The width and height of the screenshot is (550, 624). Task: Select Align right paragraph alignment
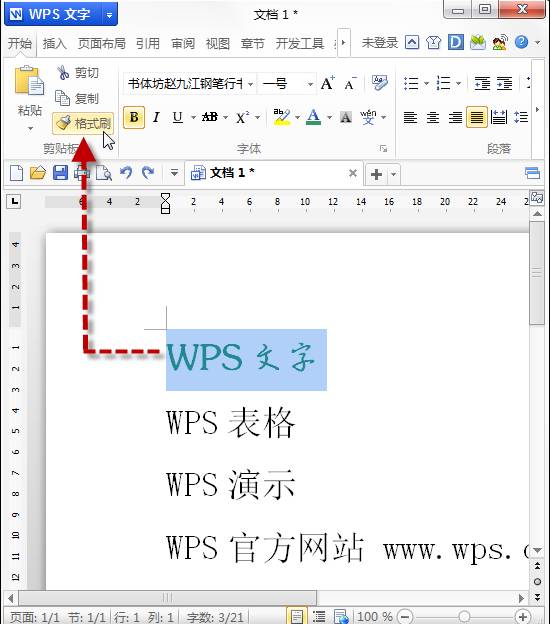[455, 117]
